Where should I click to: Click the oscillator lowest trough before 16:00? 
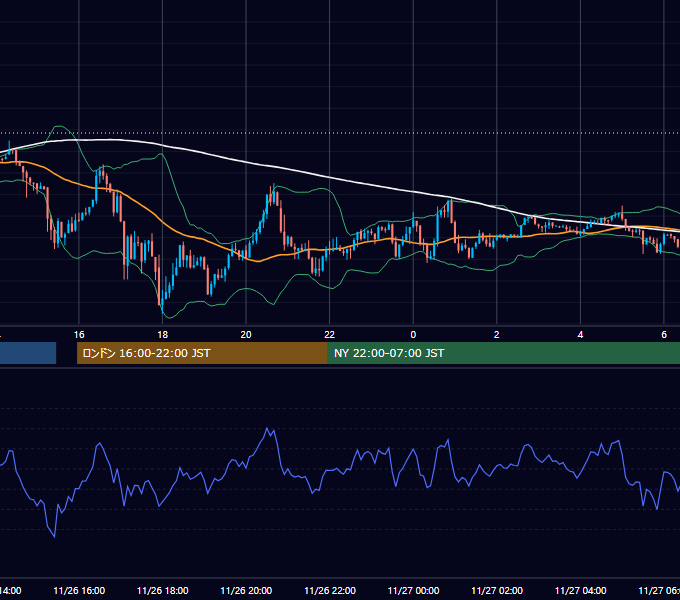pyautogui.click(x=55, y=537)
